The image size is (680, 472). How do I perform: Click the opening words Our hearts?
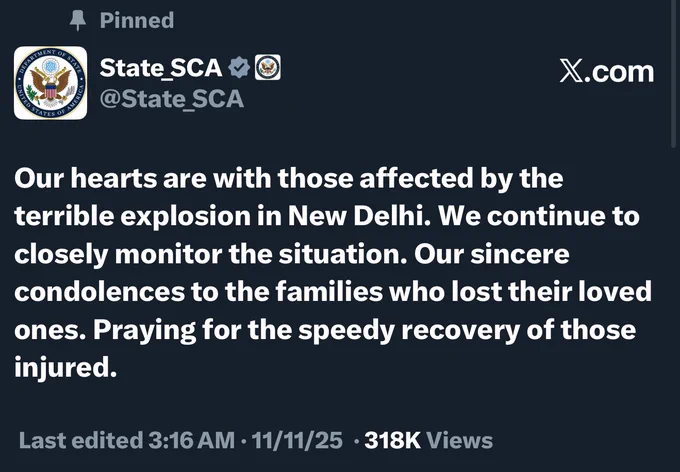point(85,178)
